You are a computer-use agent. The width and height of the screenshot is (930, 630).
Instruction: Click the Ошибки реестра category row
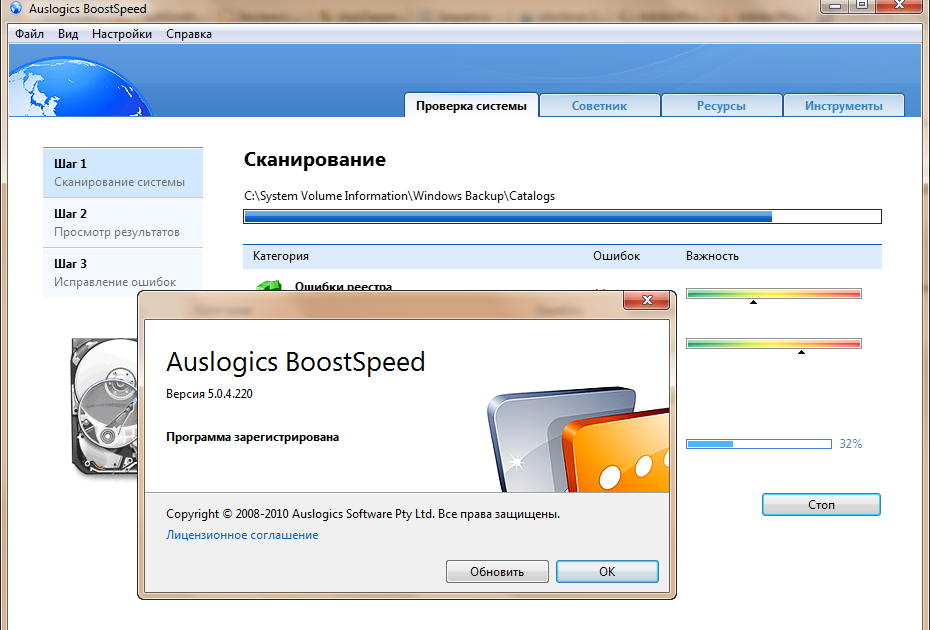point(343,286)
